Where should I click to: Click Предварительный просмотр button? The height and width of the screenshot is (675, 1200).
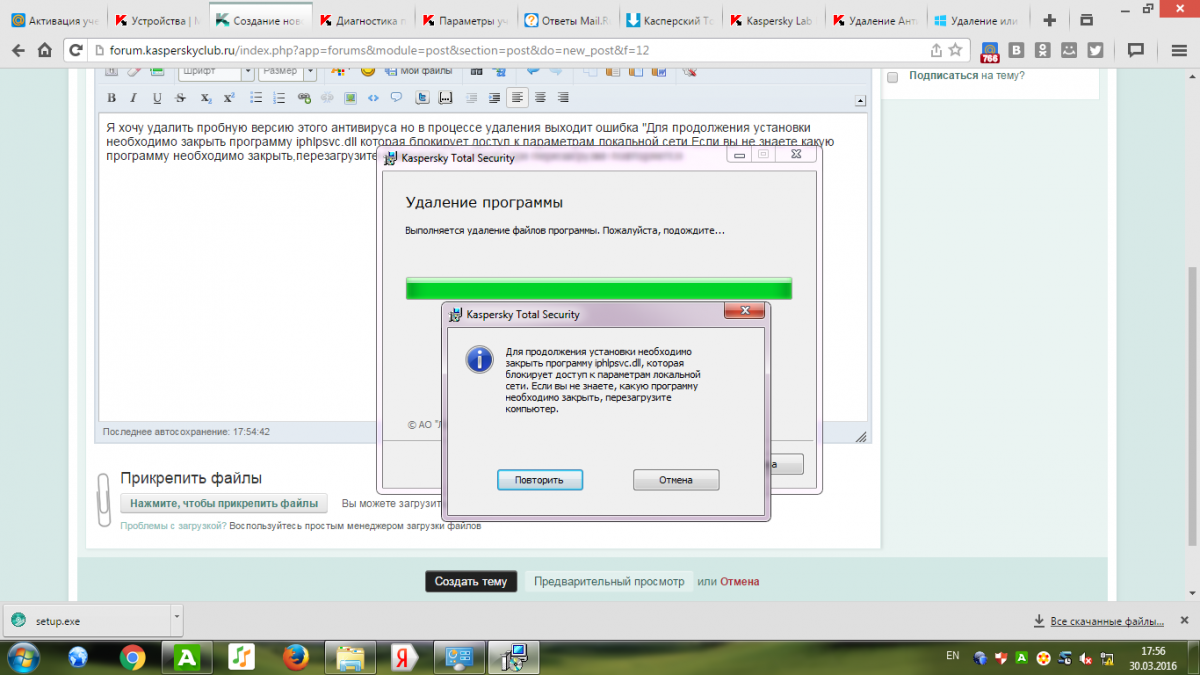[609, 581]
